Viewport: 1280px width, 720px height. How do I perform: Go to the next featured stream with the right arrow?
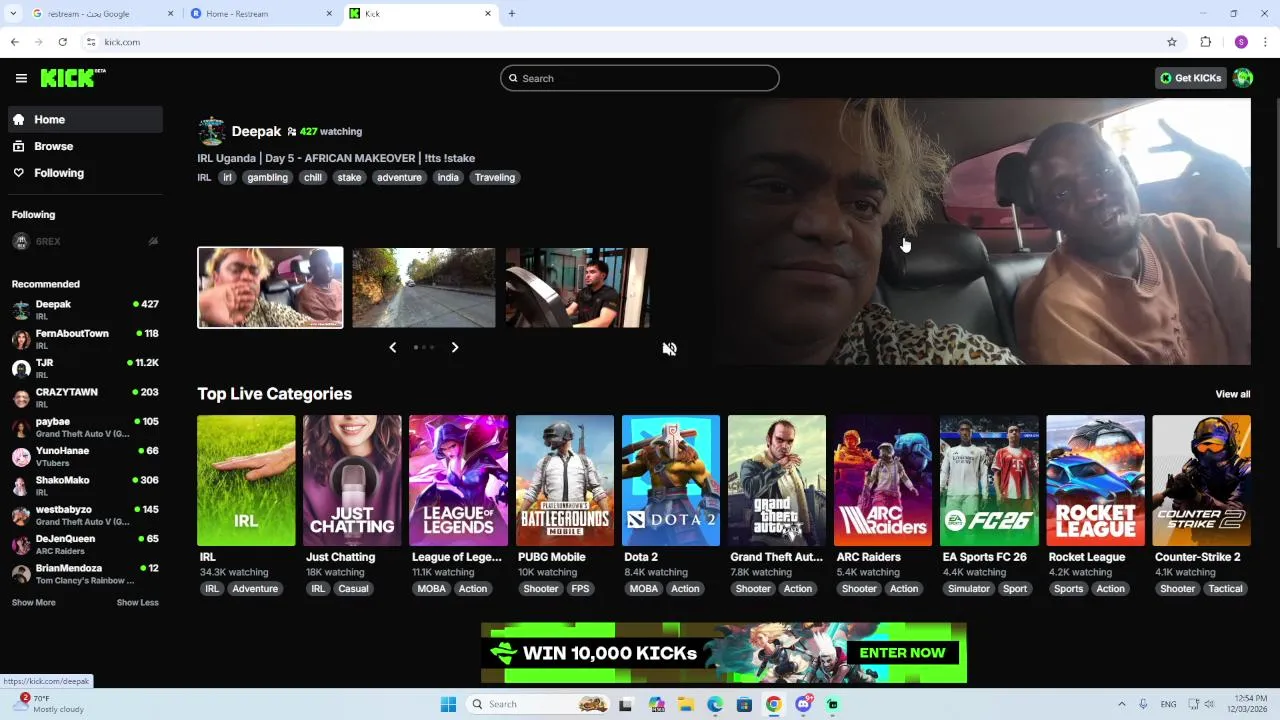(x=454, y=347)
